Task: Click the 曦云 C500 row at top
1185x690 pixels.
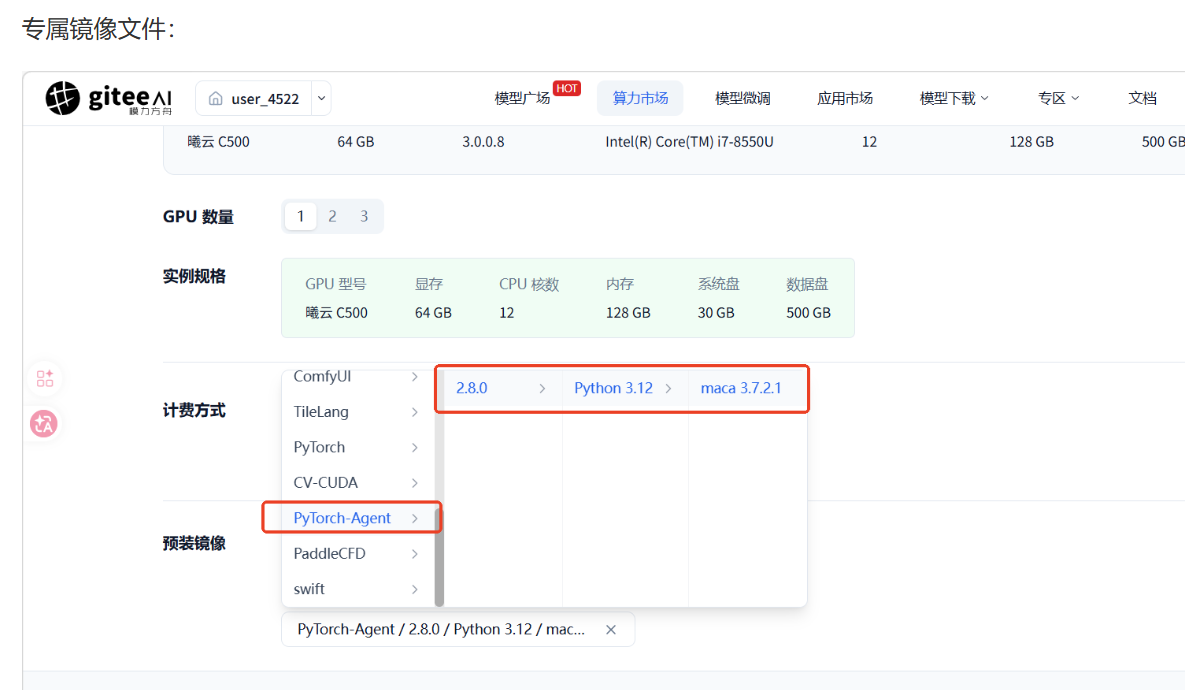Action: [674, 142]
